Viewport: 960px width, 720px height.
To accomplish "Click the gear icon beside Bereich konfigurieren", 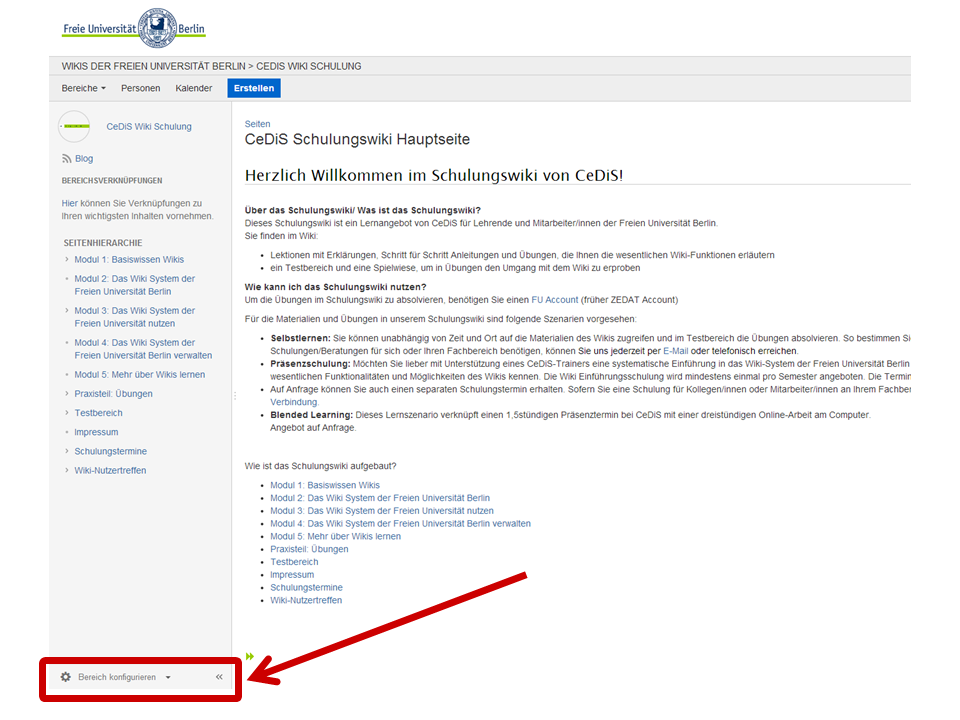I will pos(66,677).
